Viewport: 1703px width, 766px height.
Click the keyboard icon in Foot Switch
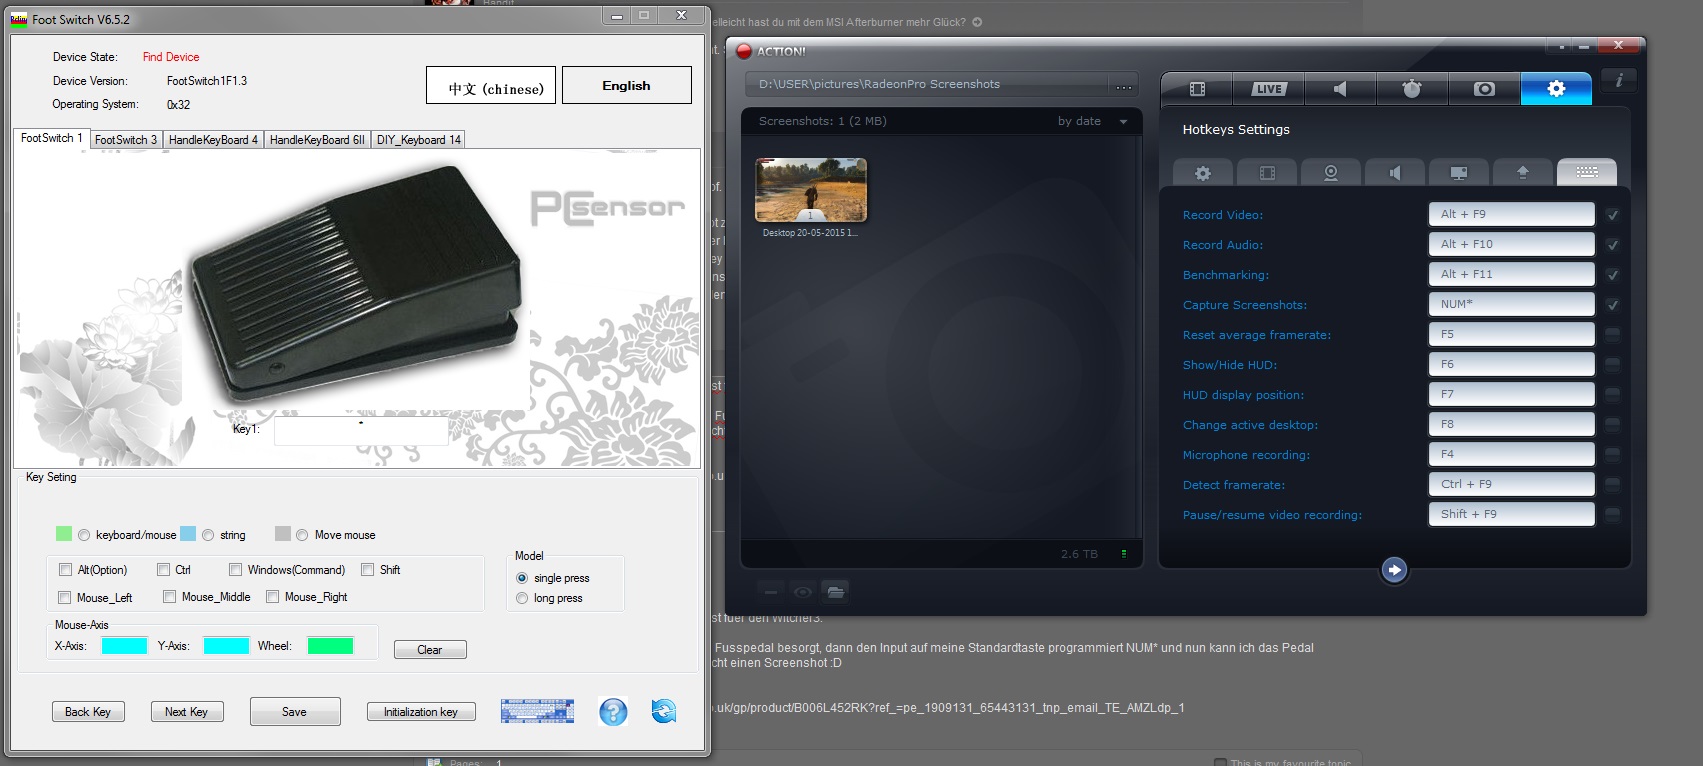537,711
